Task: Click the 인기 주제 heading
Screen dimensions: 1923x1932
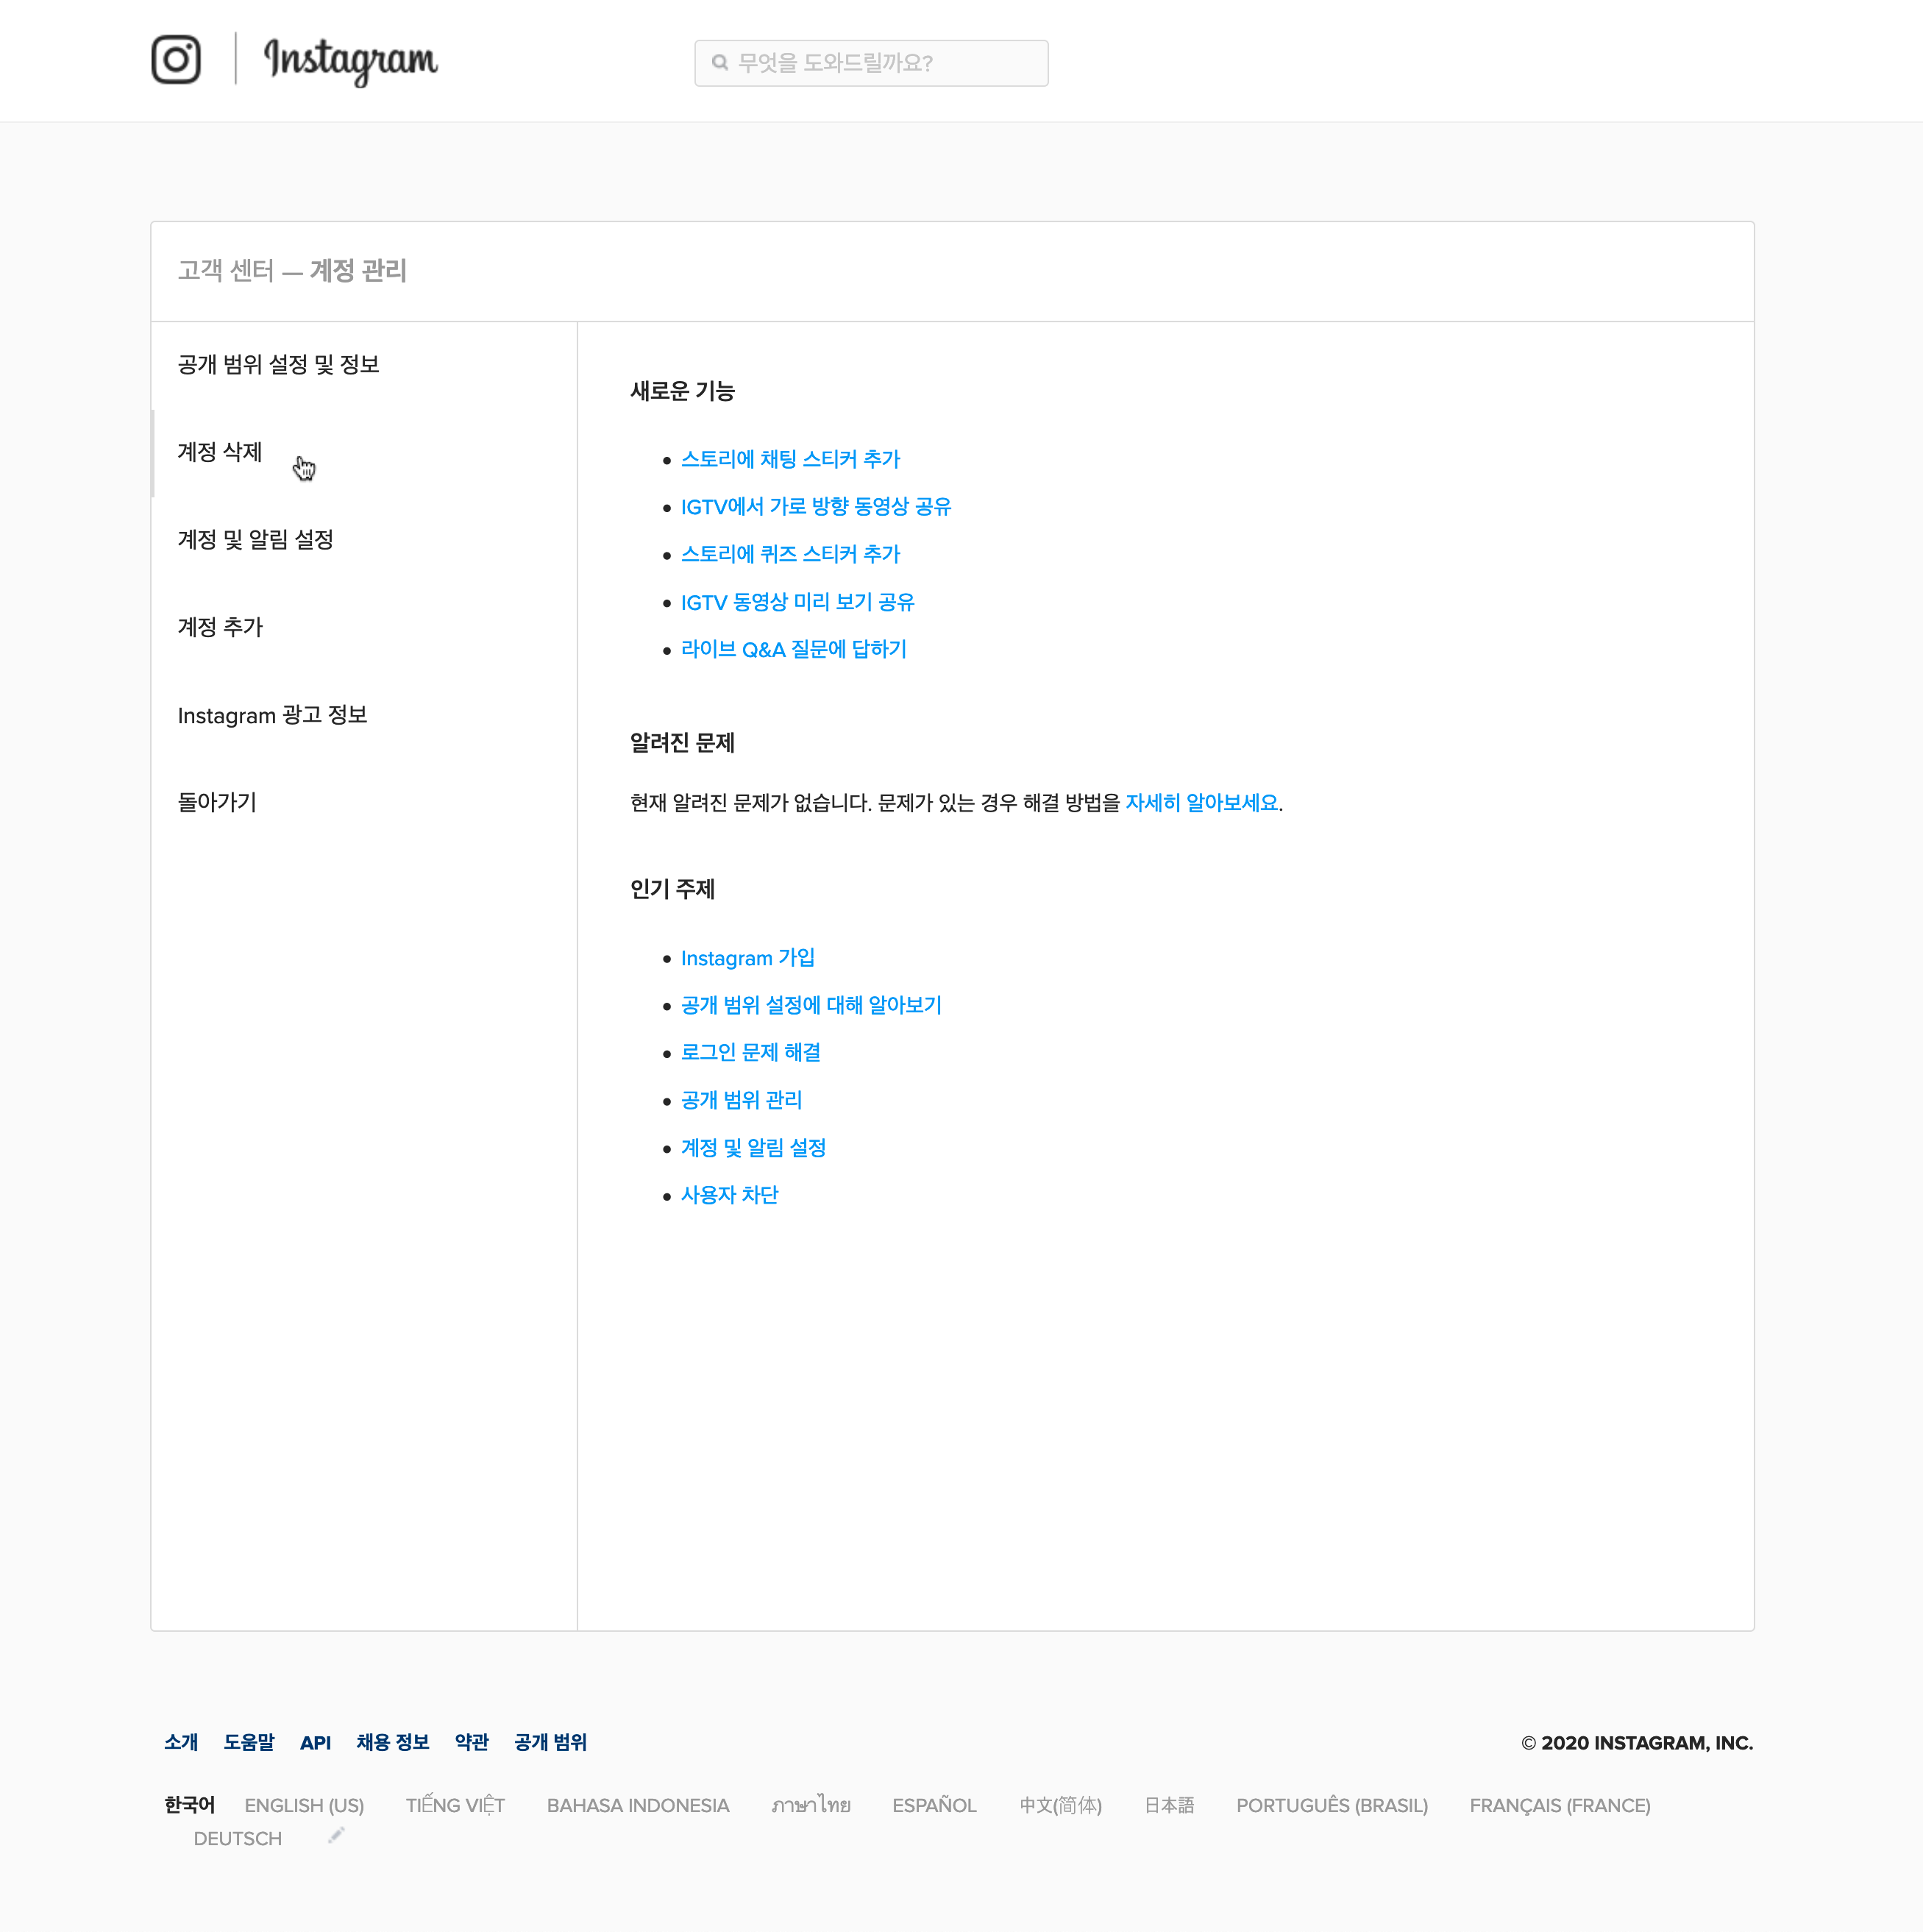Action: [x=672, y=889]
